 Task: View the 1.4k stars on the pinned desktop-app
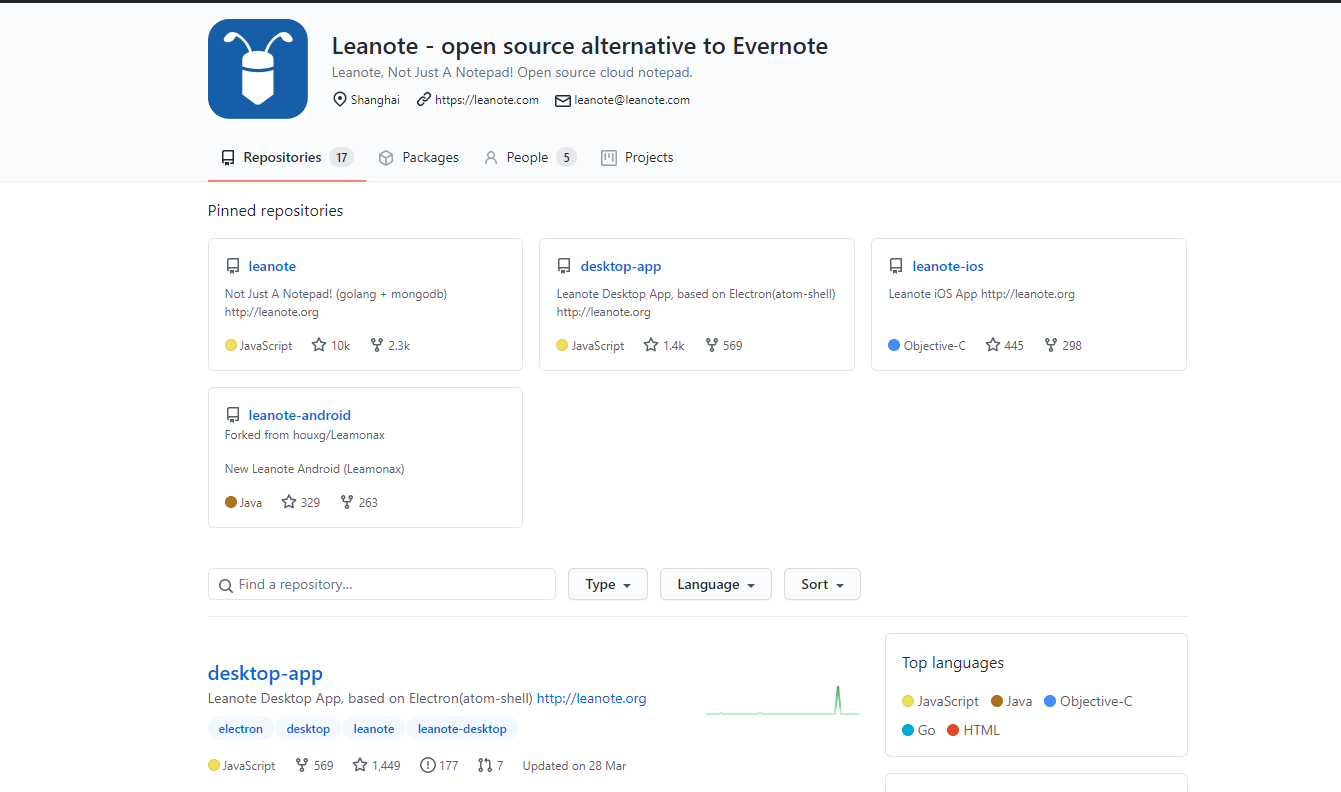point(664,345)
